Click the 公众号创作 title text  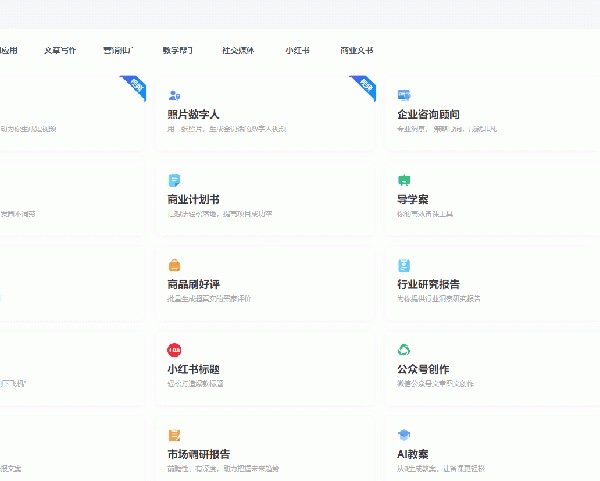pyautogui.click(x=424, y=369)
